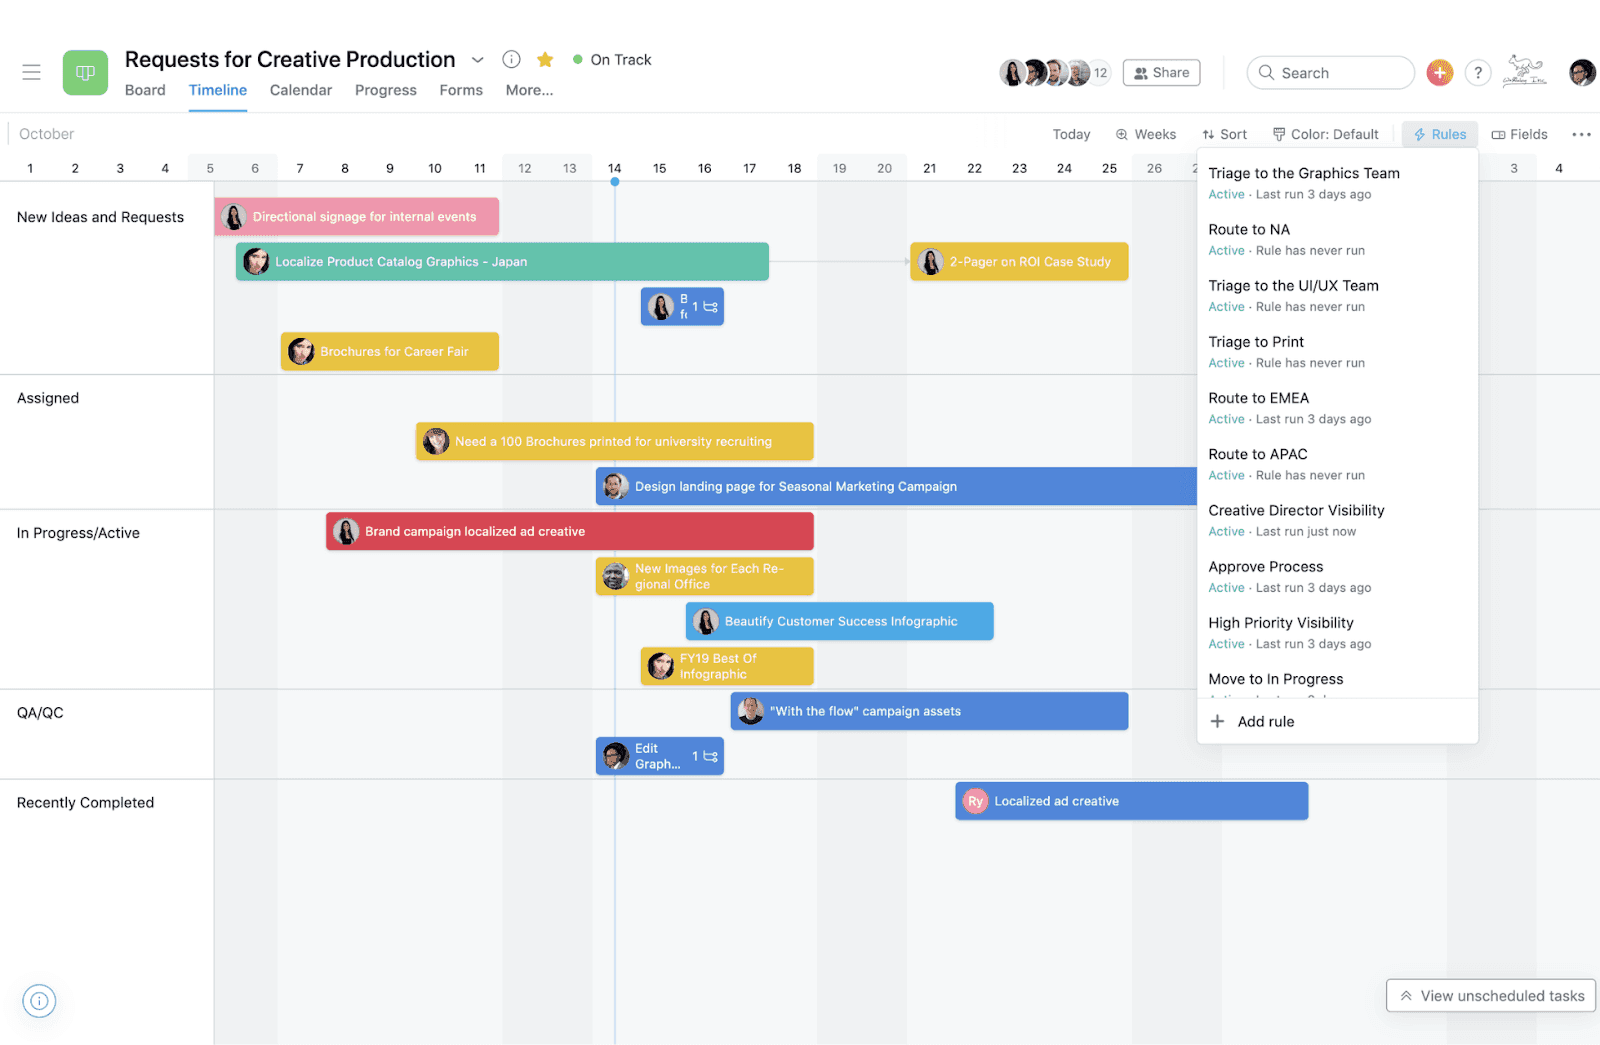Click the search magnifier icon

click(1266, 72)
